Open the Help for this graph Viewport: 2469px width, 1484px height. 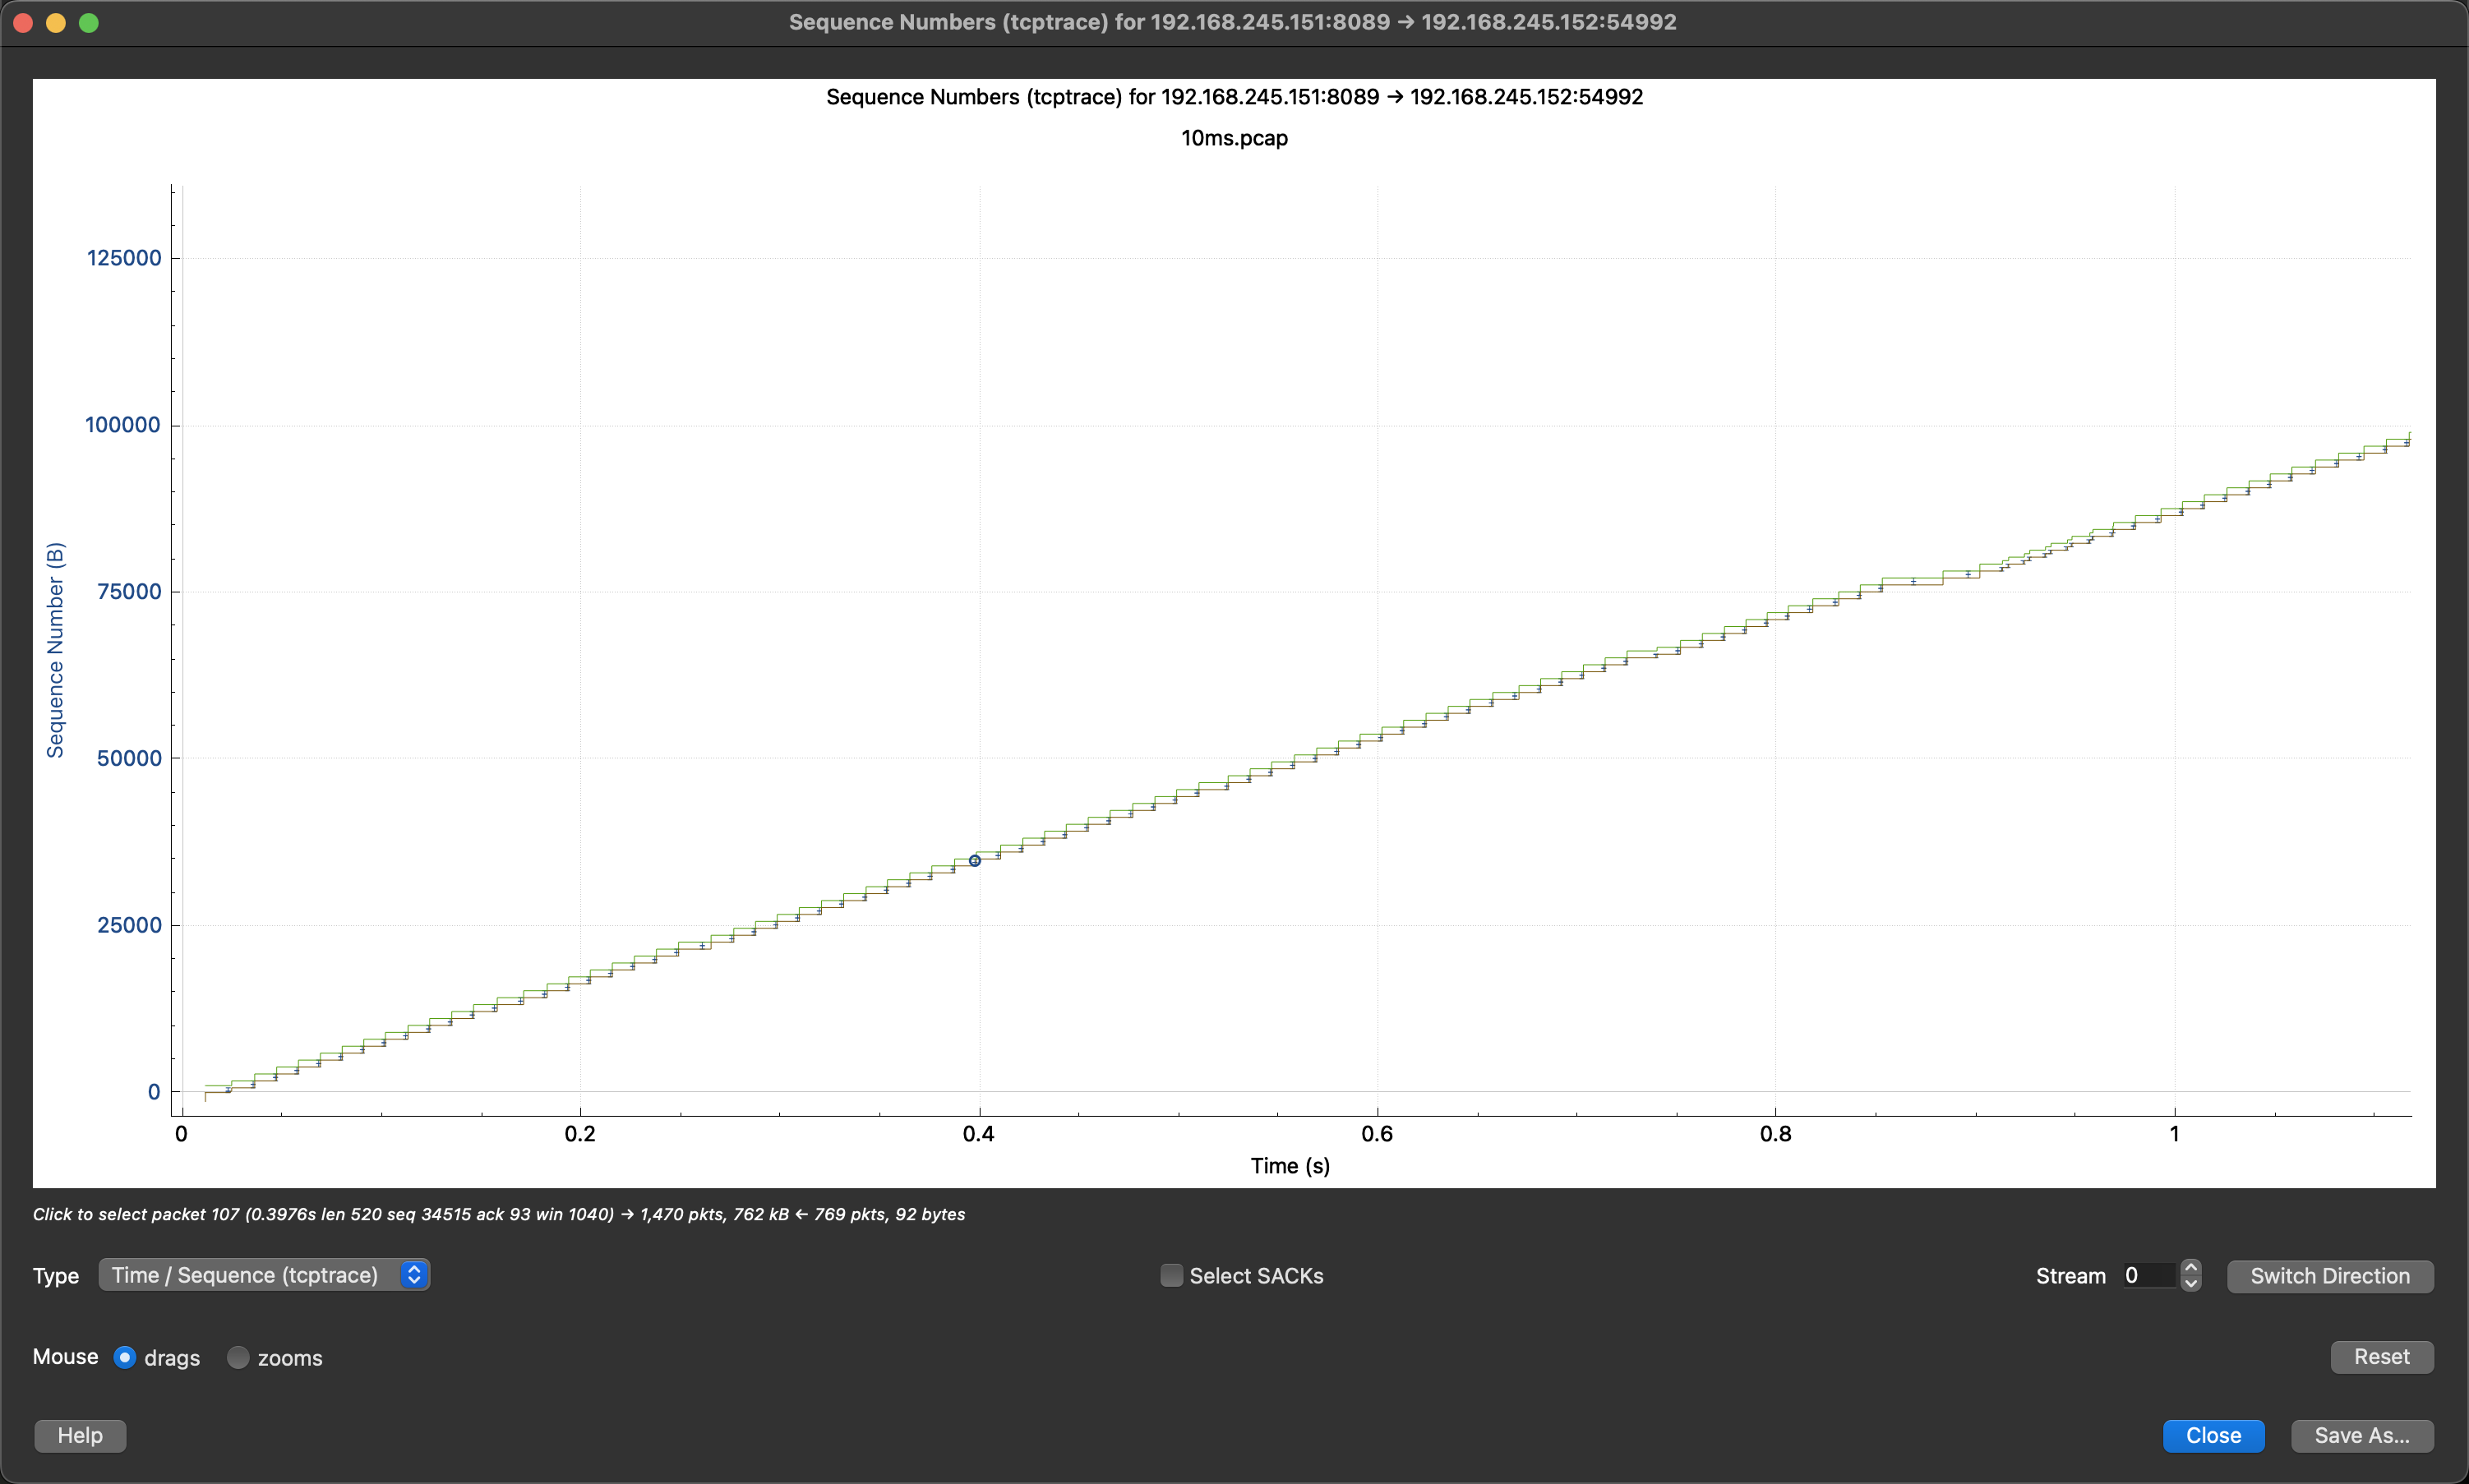click(79, 1435)
